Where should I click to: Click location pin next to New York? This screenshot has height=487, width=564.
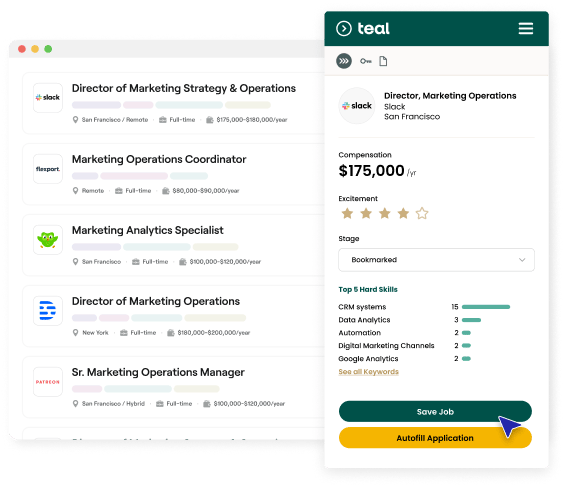pos(75,333)
